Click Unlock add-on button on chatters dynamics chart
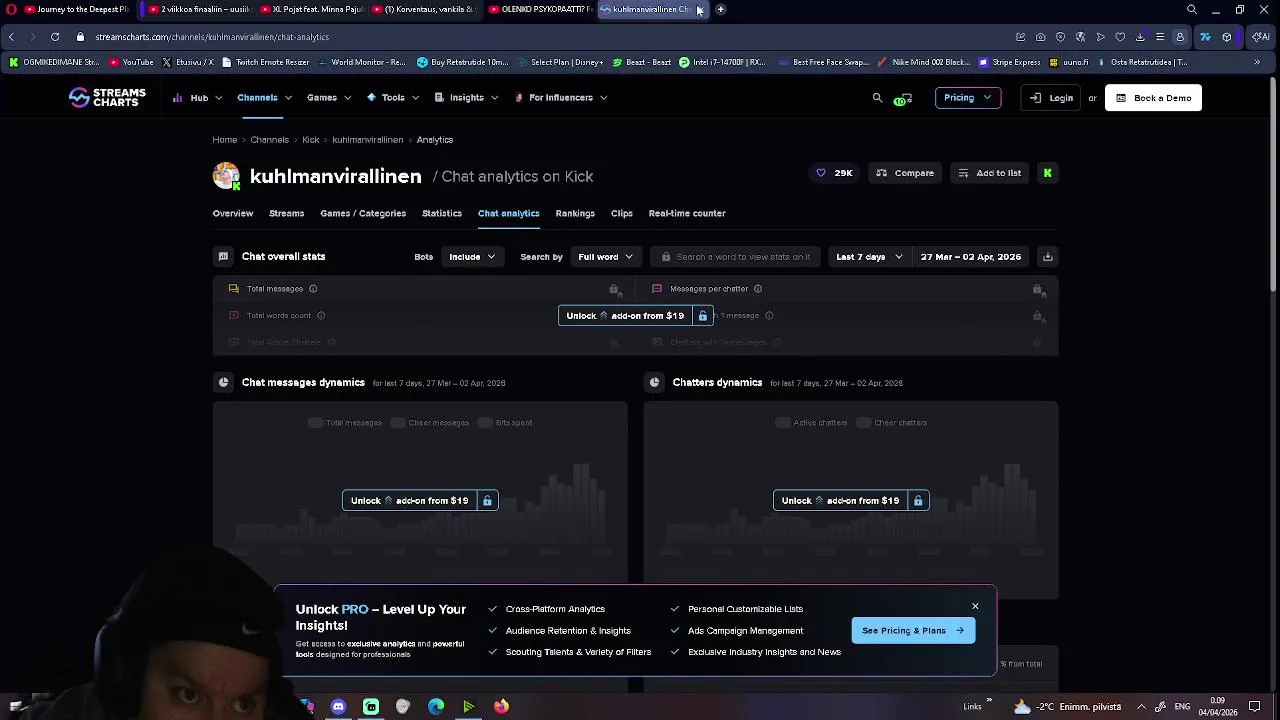The width and height of the screenshot is (1280, 720). pyautogui.click(x=851, y=501)
